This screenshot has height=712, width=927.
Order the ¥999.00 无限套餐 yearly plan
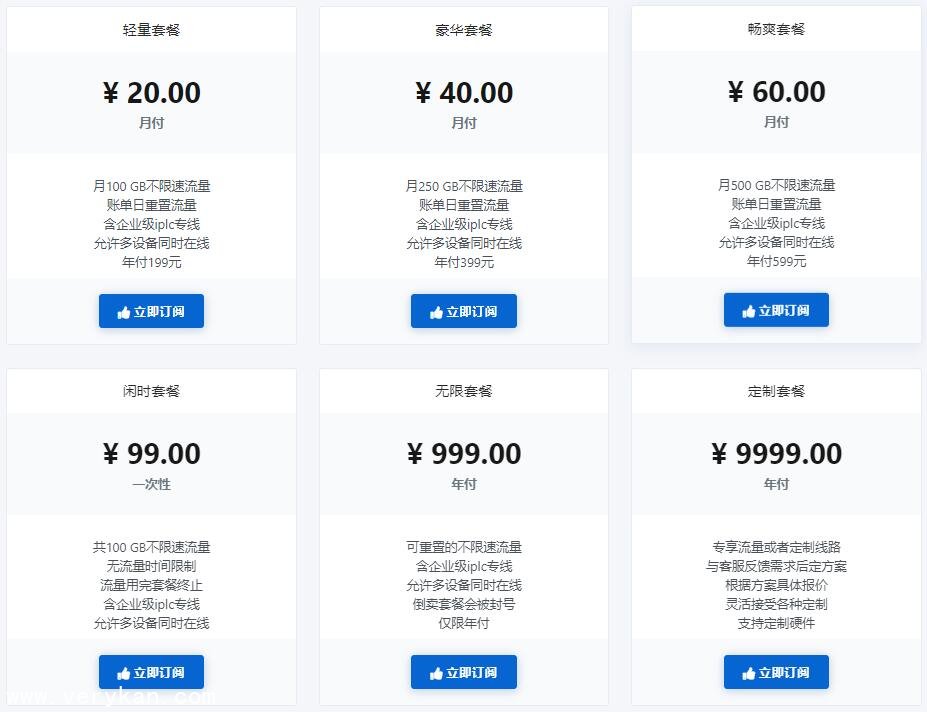[x=464, y=672]
